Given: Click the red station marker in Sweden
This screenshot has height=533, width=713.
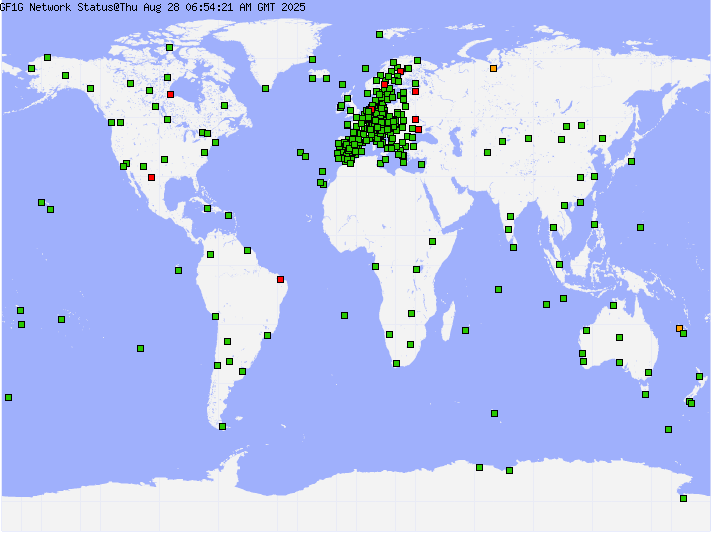Looking at the screenshot, I should click(x=385, y=85).
